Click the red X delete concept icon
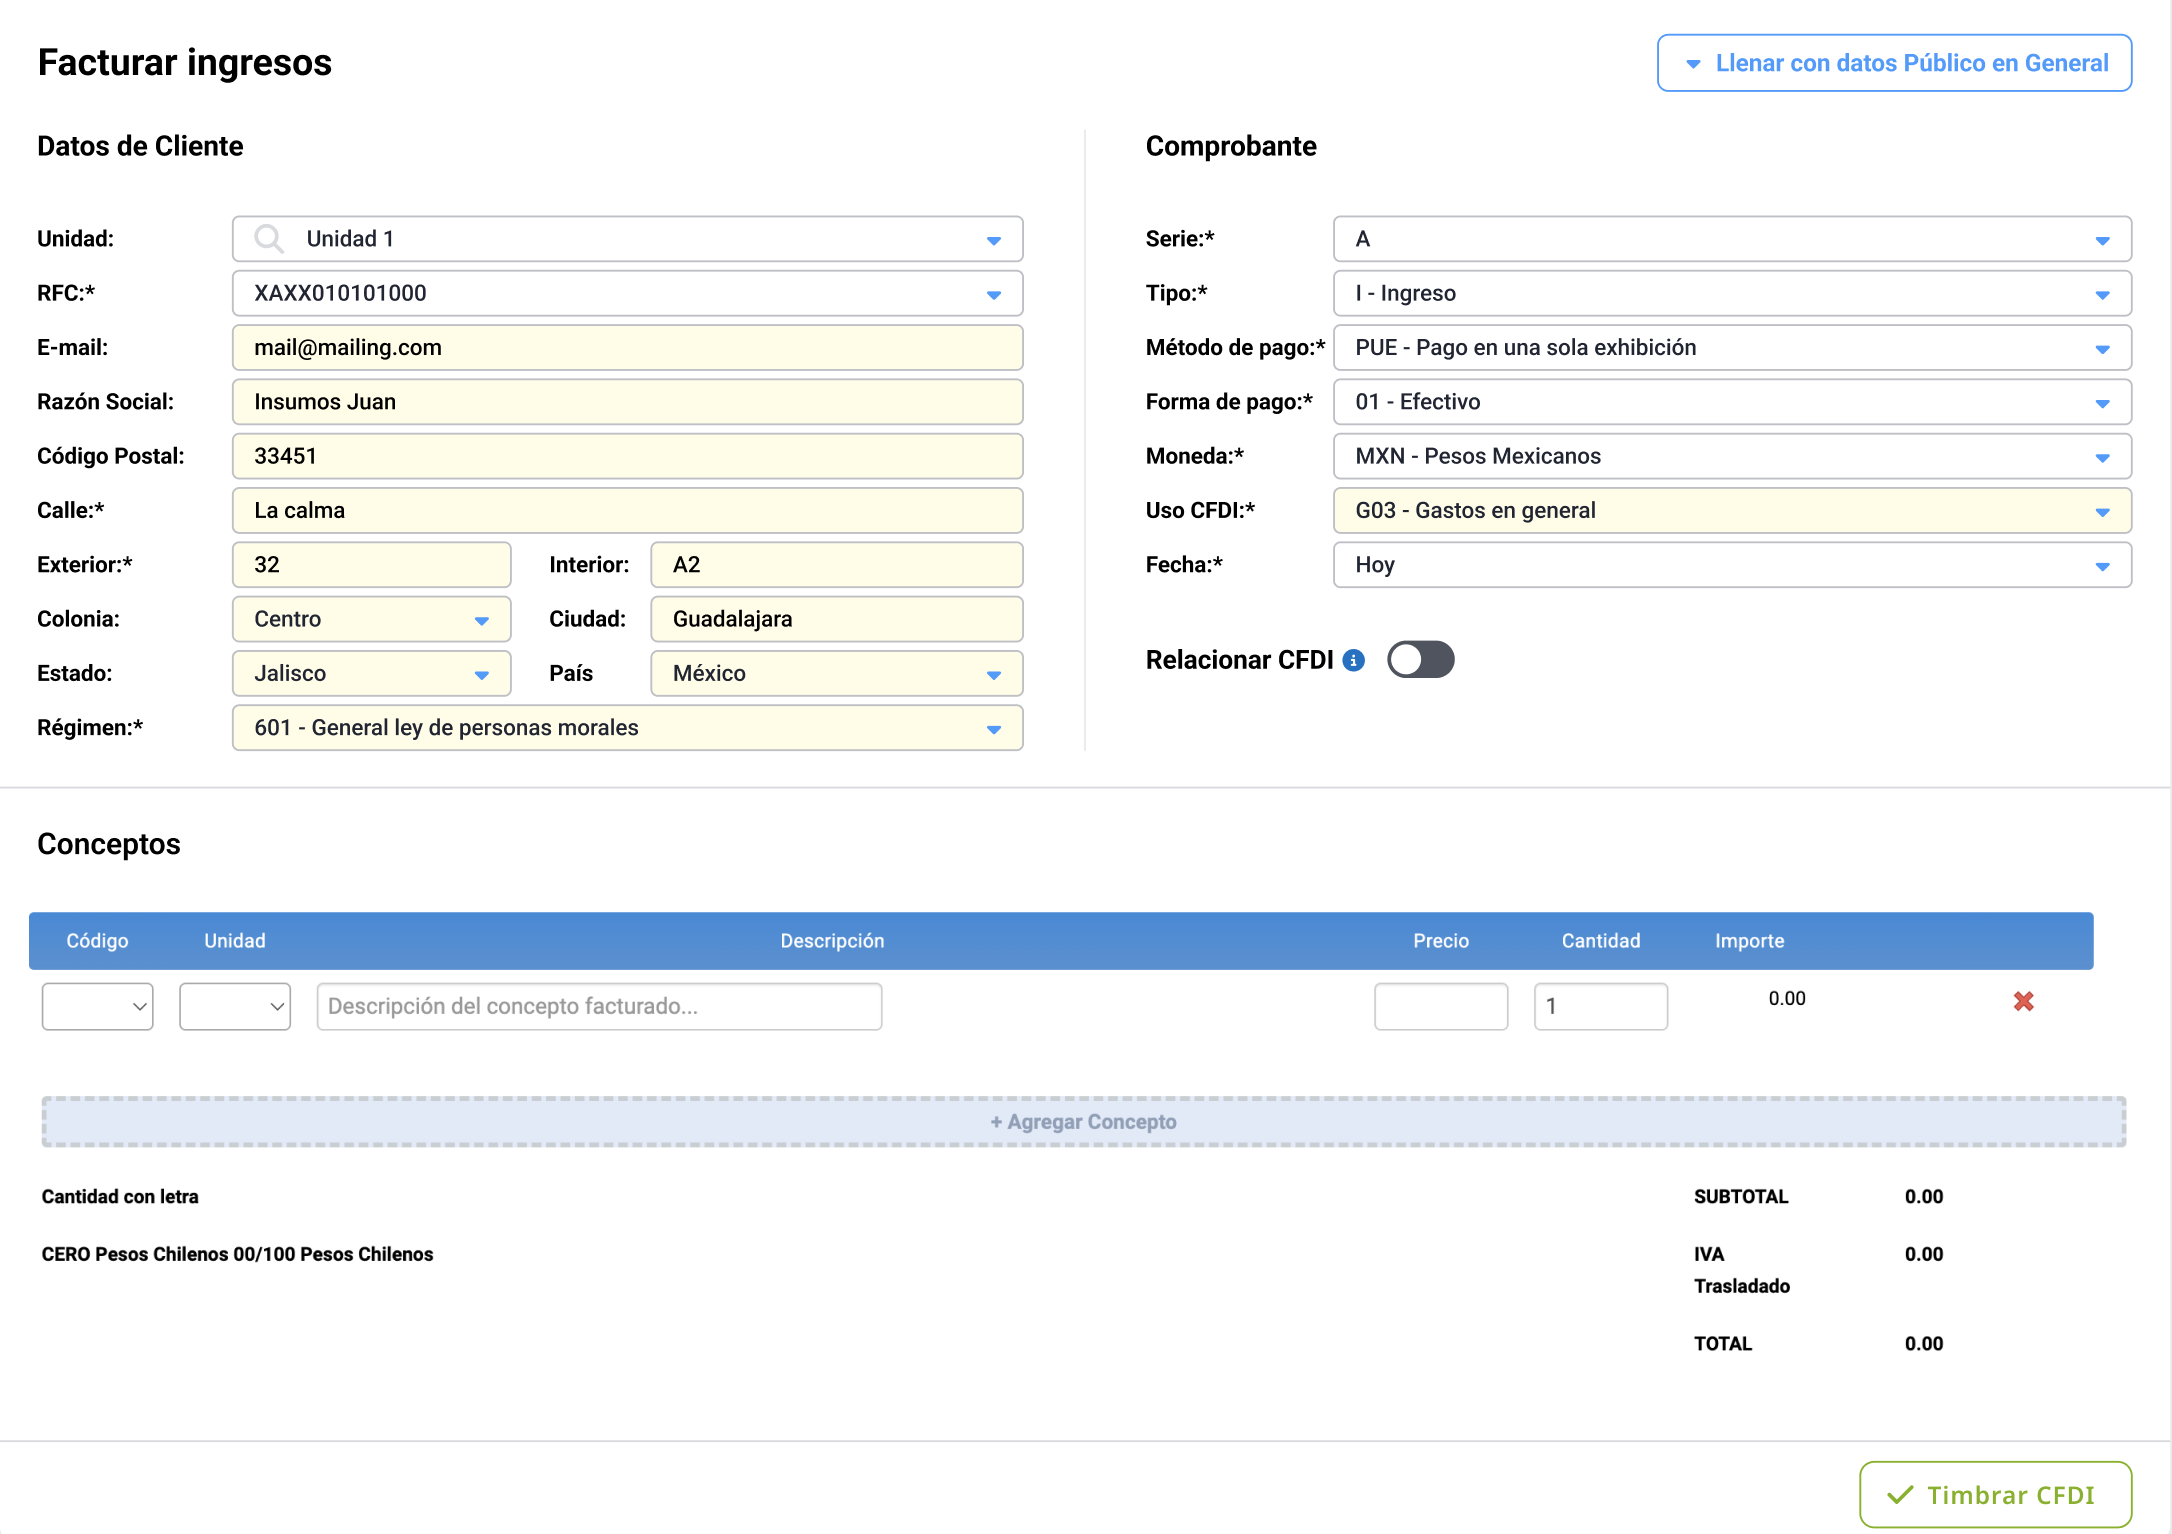The height and width of the screenshot is (1534, 2172). pos(2023,1001)
